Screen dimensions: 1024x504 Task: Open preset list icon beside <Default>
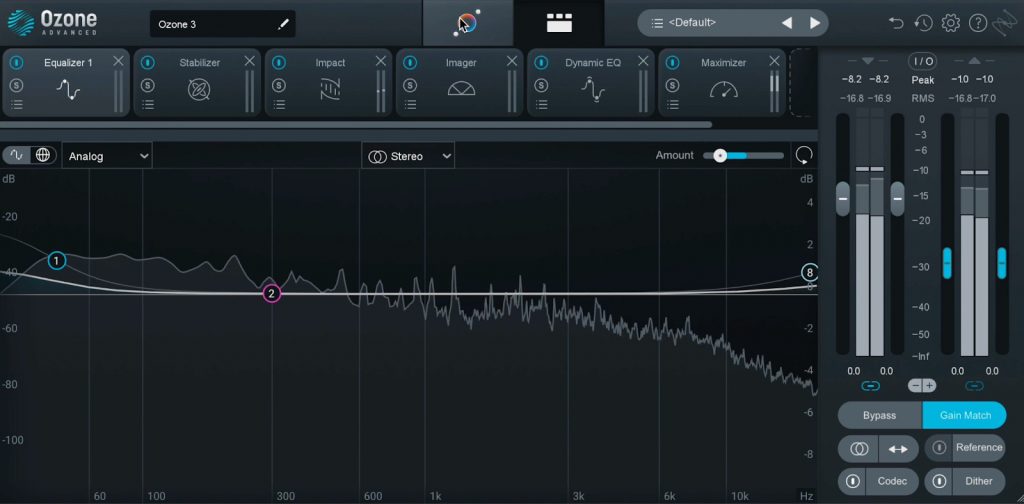[657, 24]
